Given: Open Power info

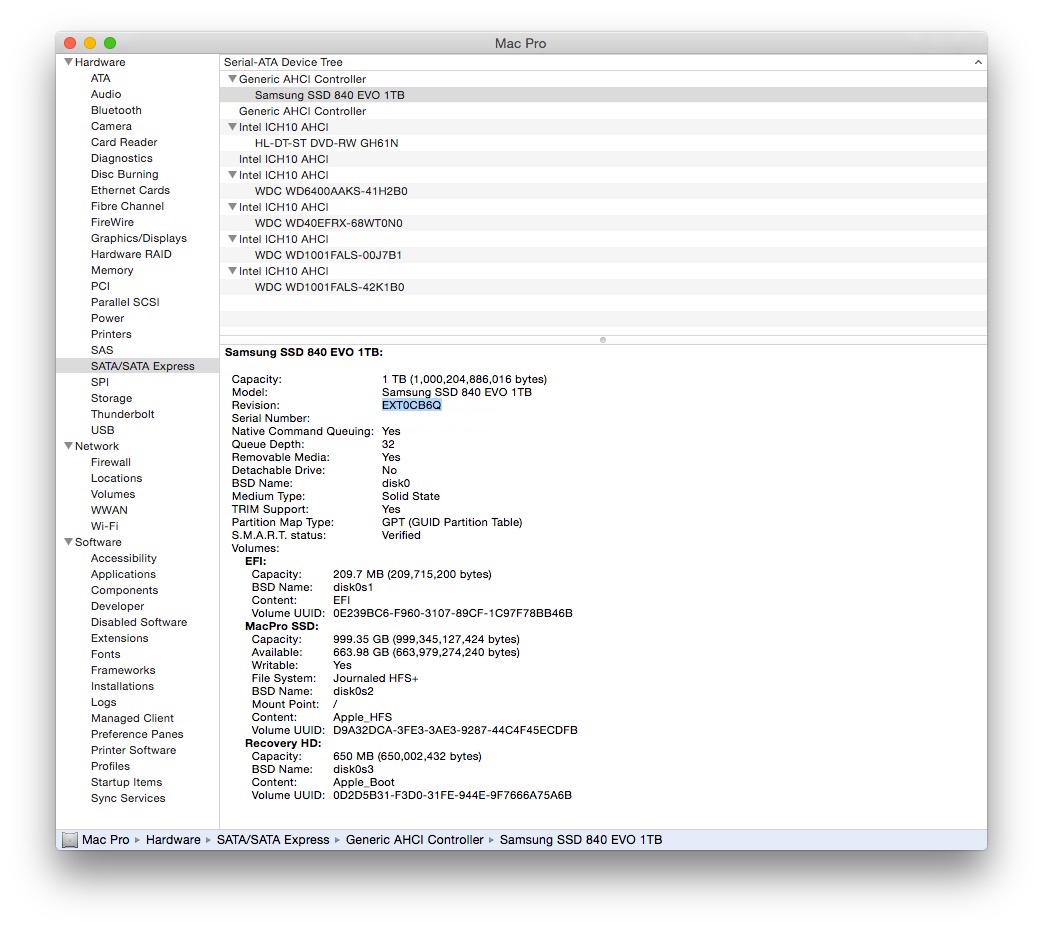Looking at the screenshot, I should coord(108,317).
